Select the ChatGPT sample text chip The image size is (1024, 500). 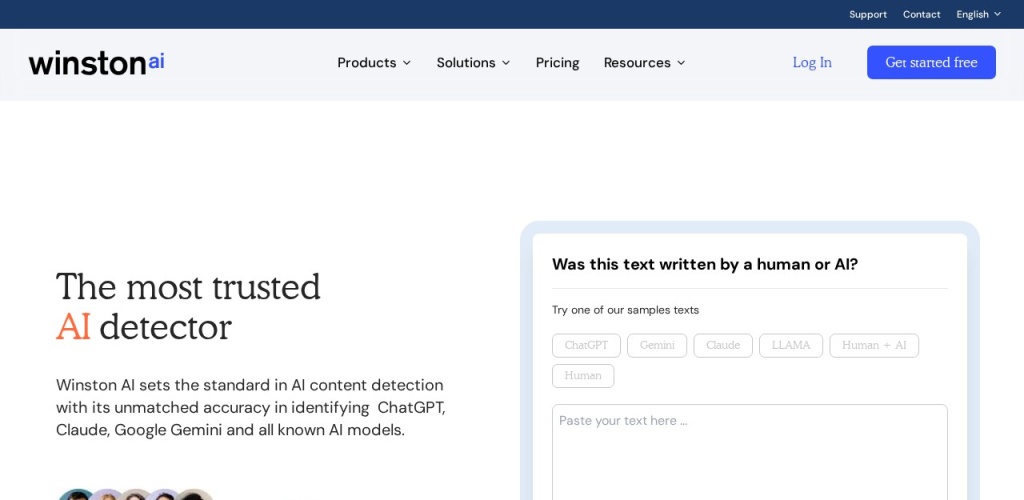[586, 345]
